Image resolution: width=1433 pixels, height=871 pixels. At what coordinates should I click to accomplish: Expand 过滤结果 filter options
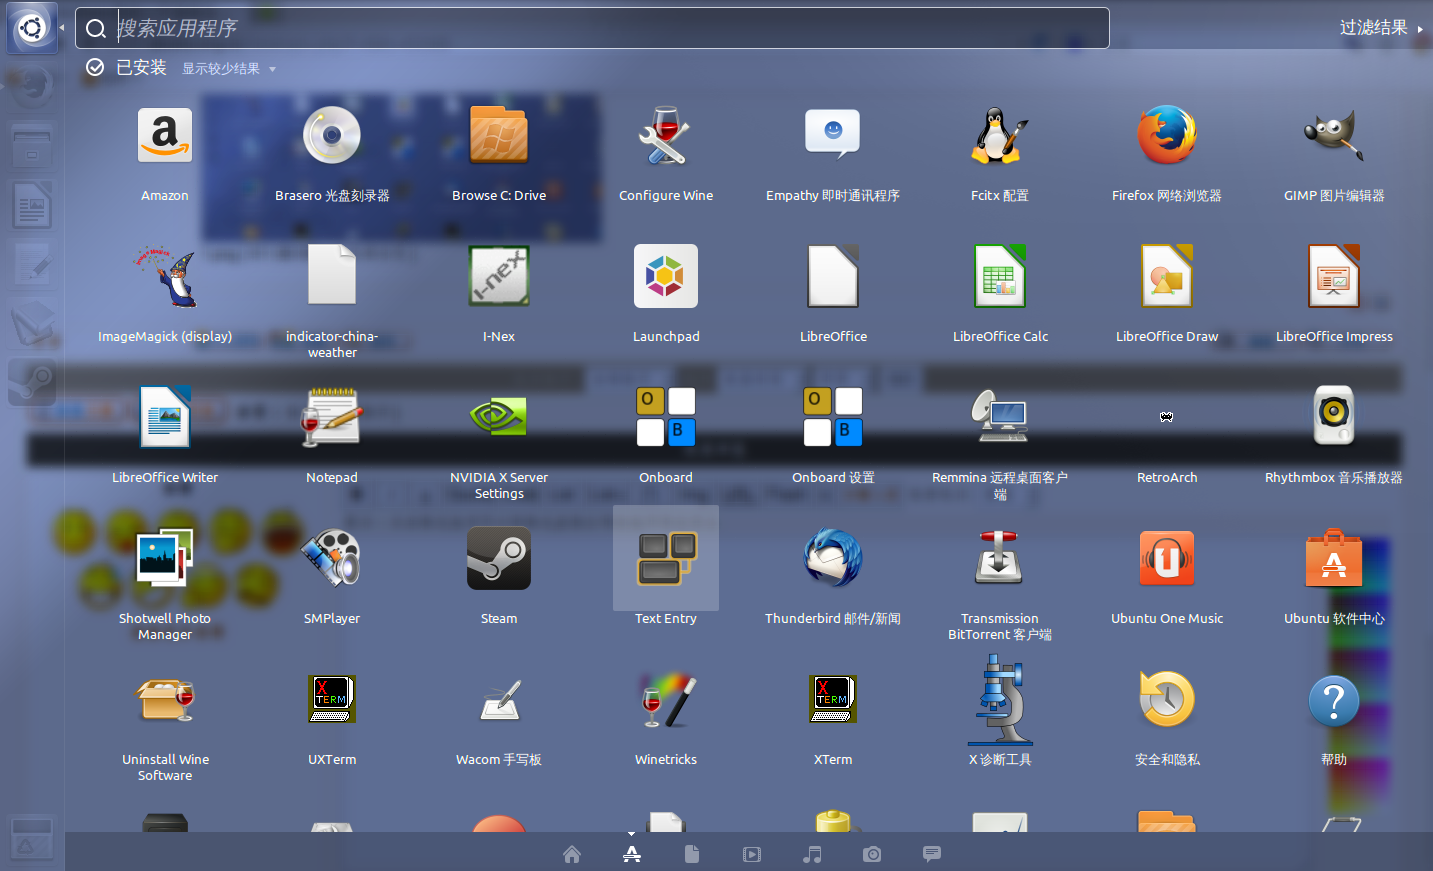pos(1380,28)
